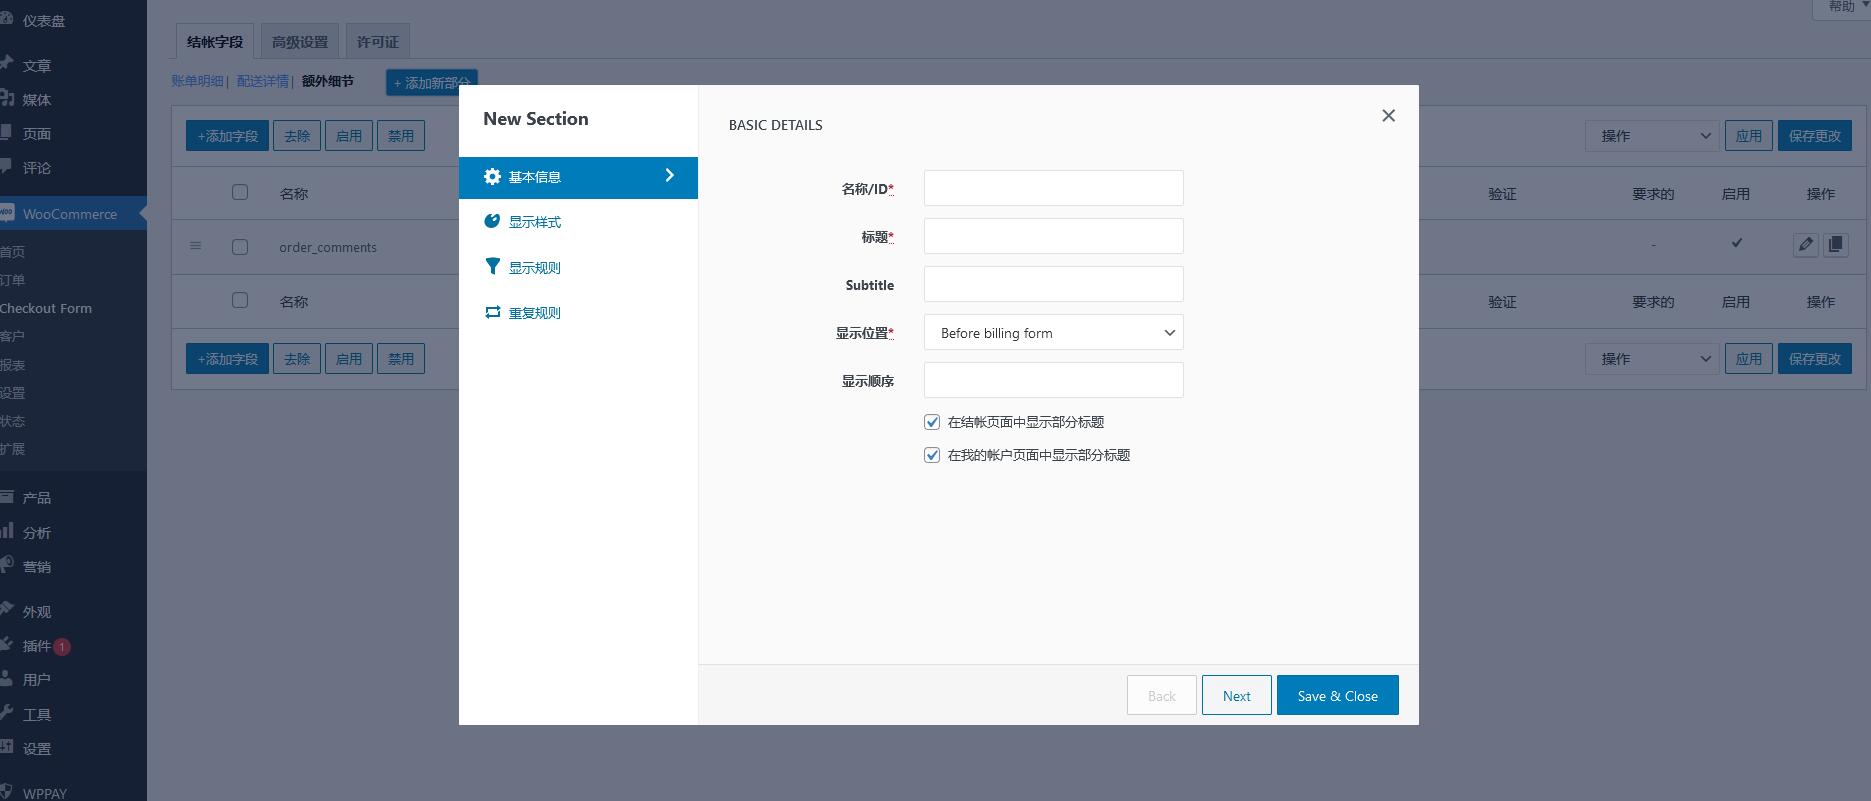Uncheck 在我的帐户页面中显示部分标题 checkbox
Image resolution: width=1871 pixels, height=801 pixels.
click(x=932, y=455)
